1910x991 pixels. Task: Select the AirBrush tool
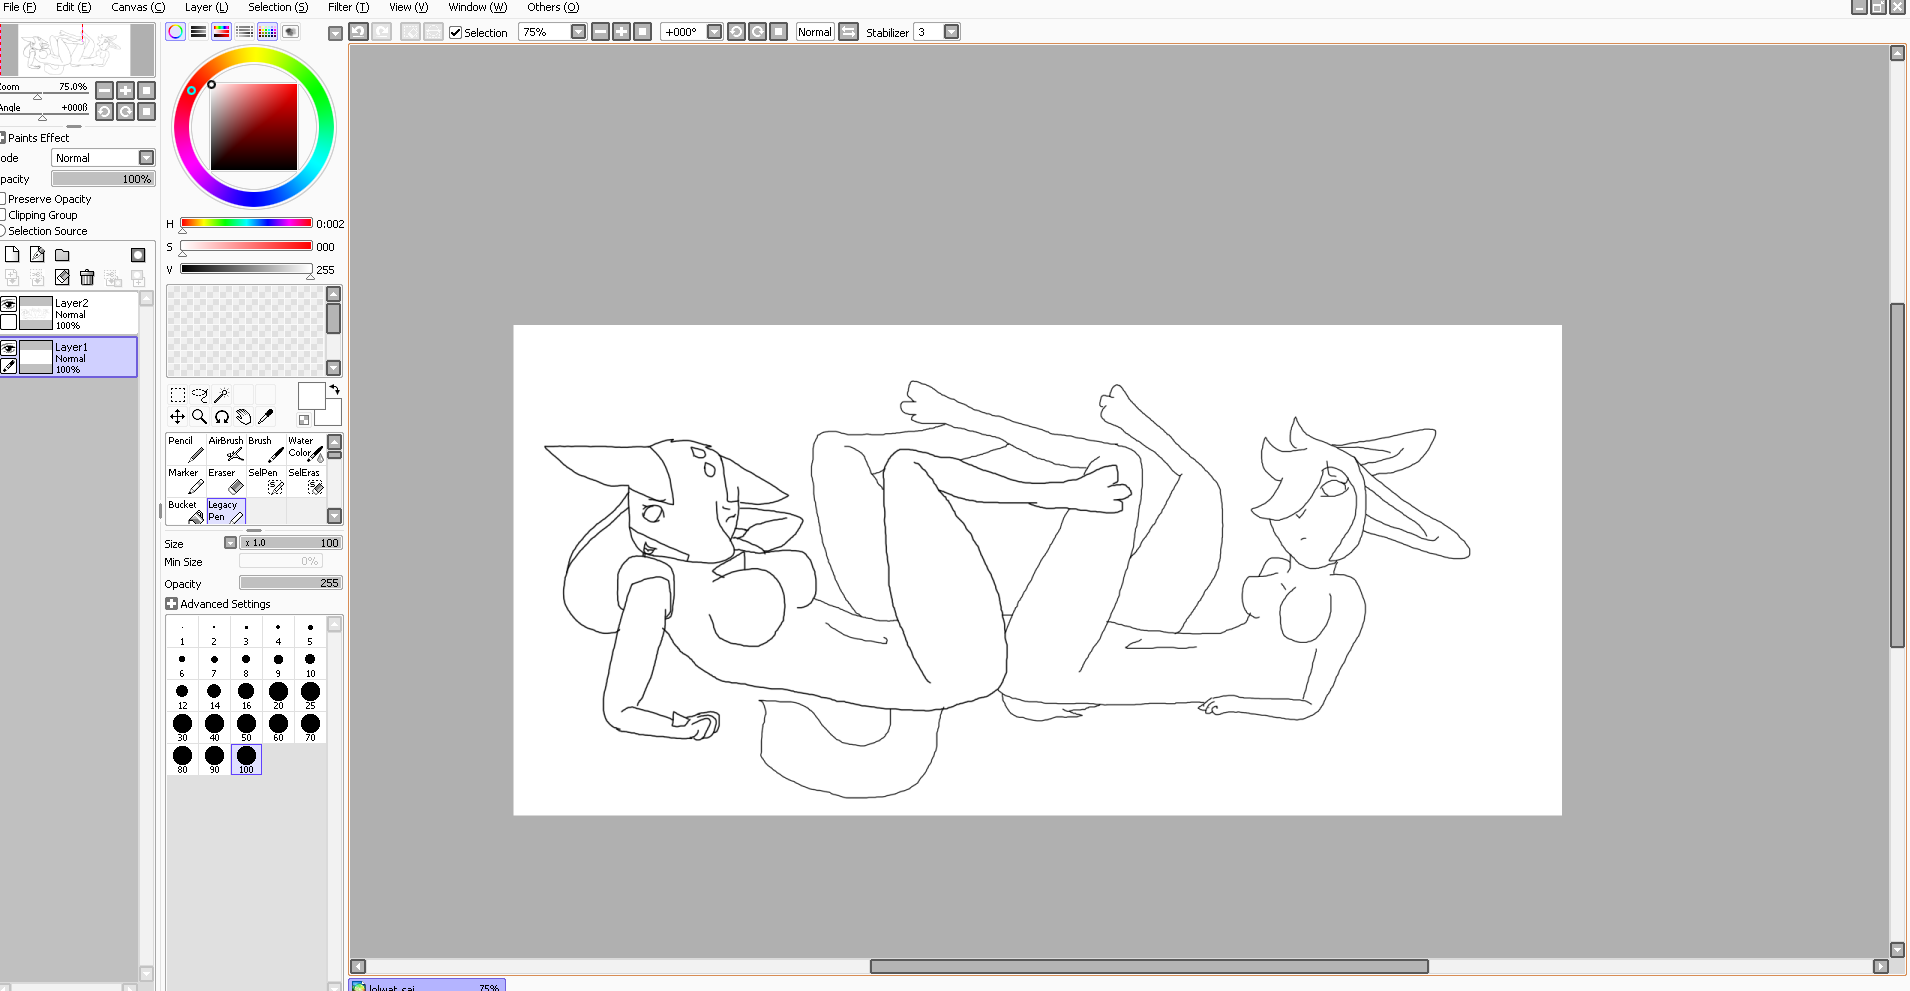click(226, 449)
